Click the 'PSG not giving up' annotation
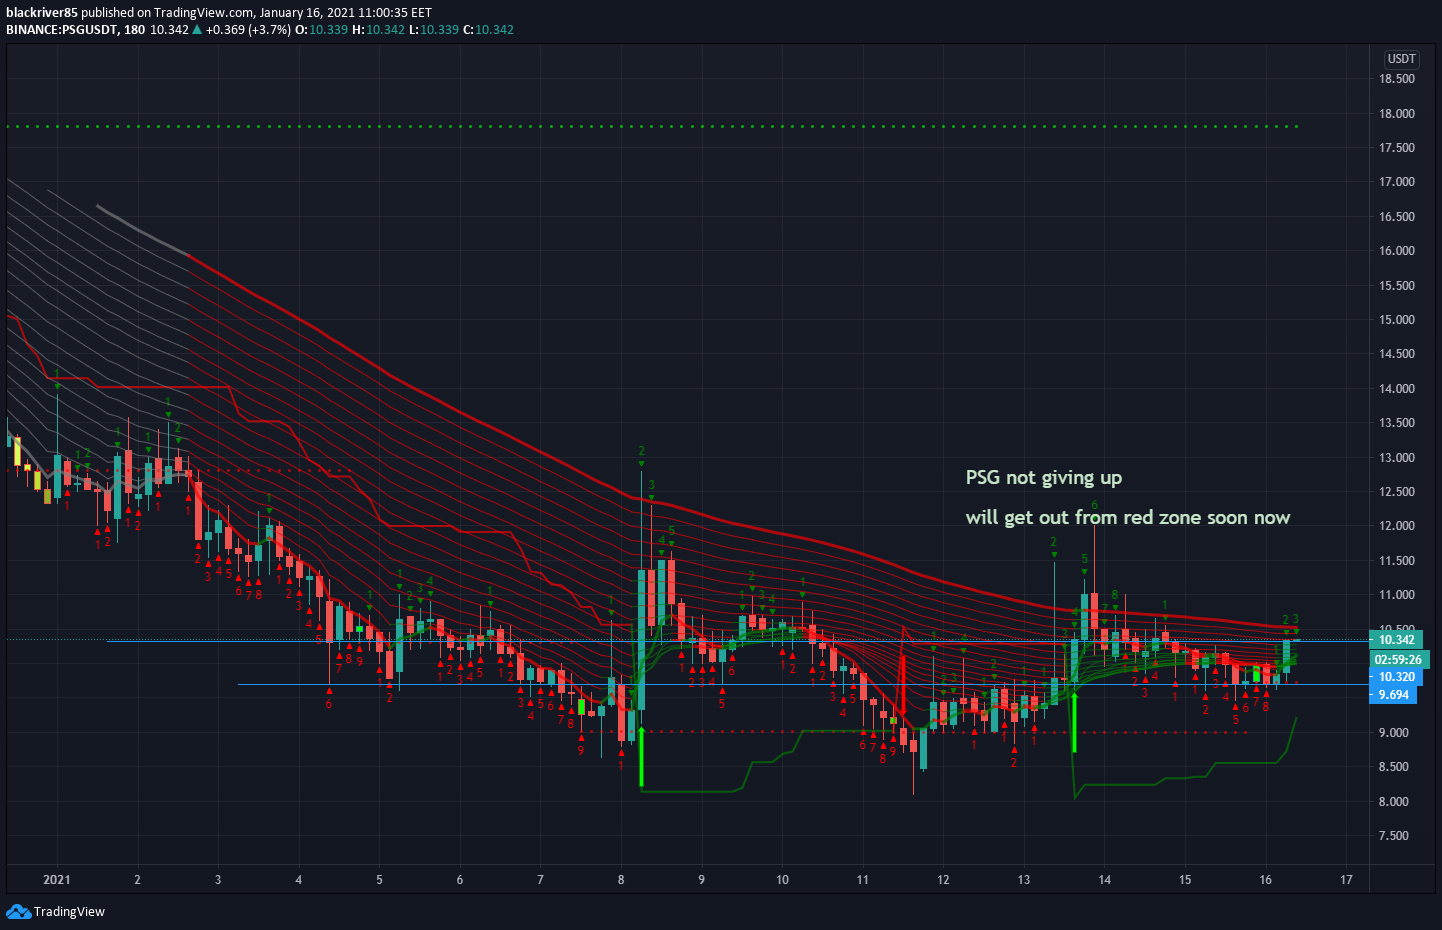Screen dimensions: 1442x930 1044,478
